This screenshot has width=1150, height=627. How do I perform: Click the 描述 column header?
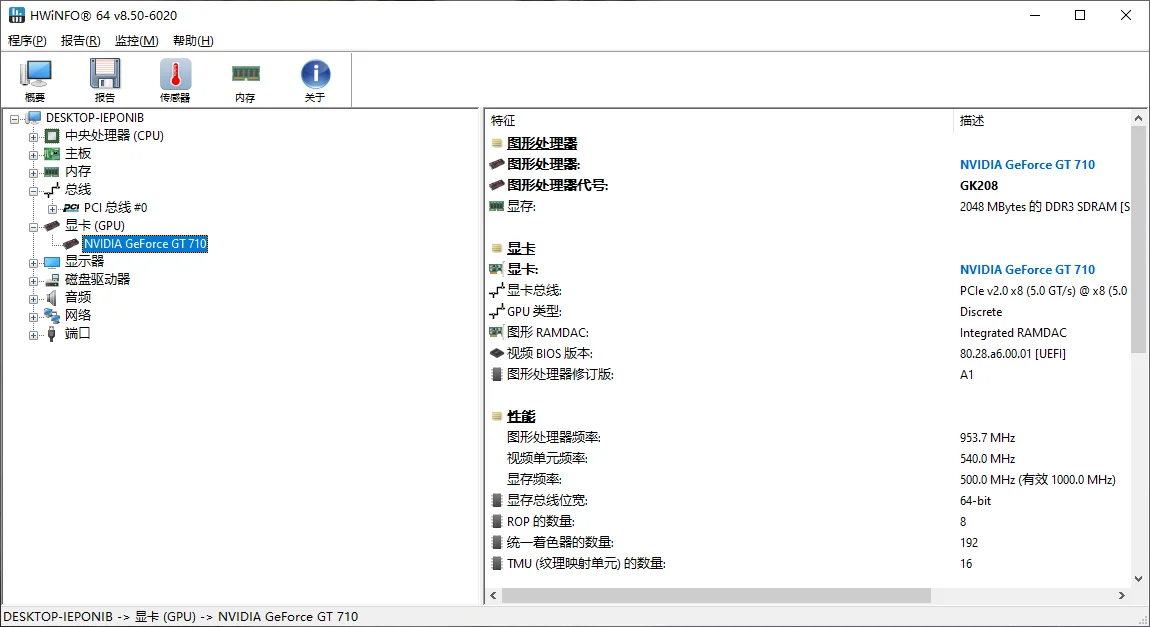pos(1042,120)
